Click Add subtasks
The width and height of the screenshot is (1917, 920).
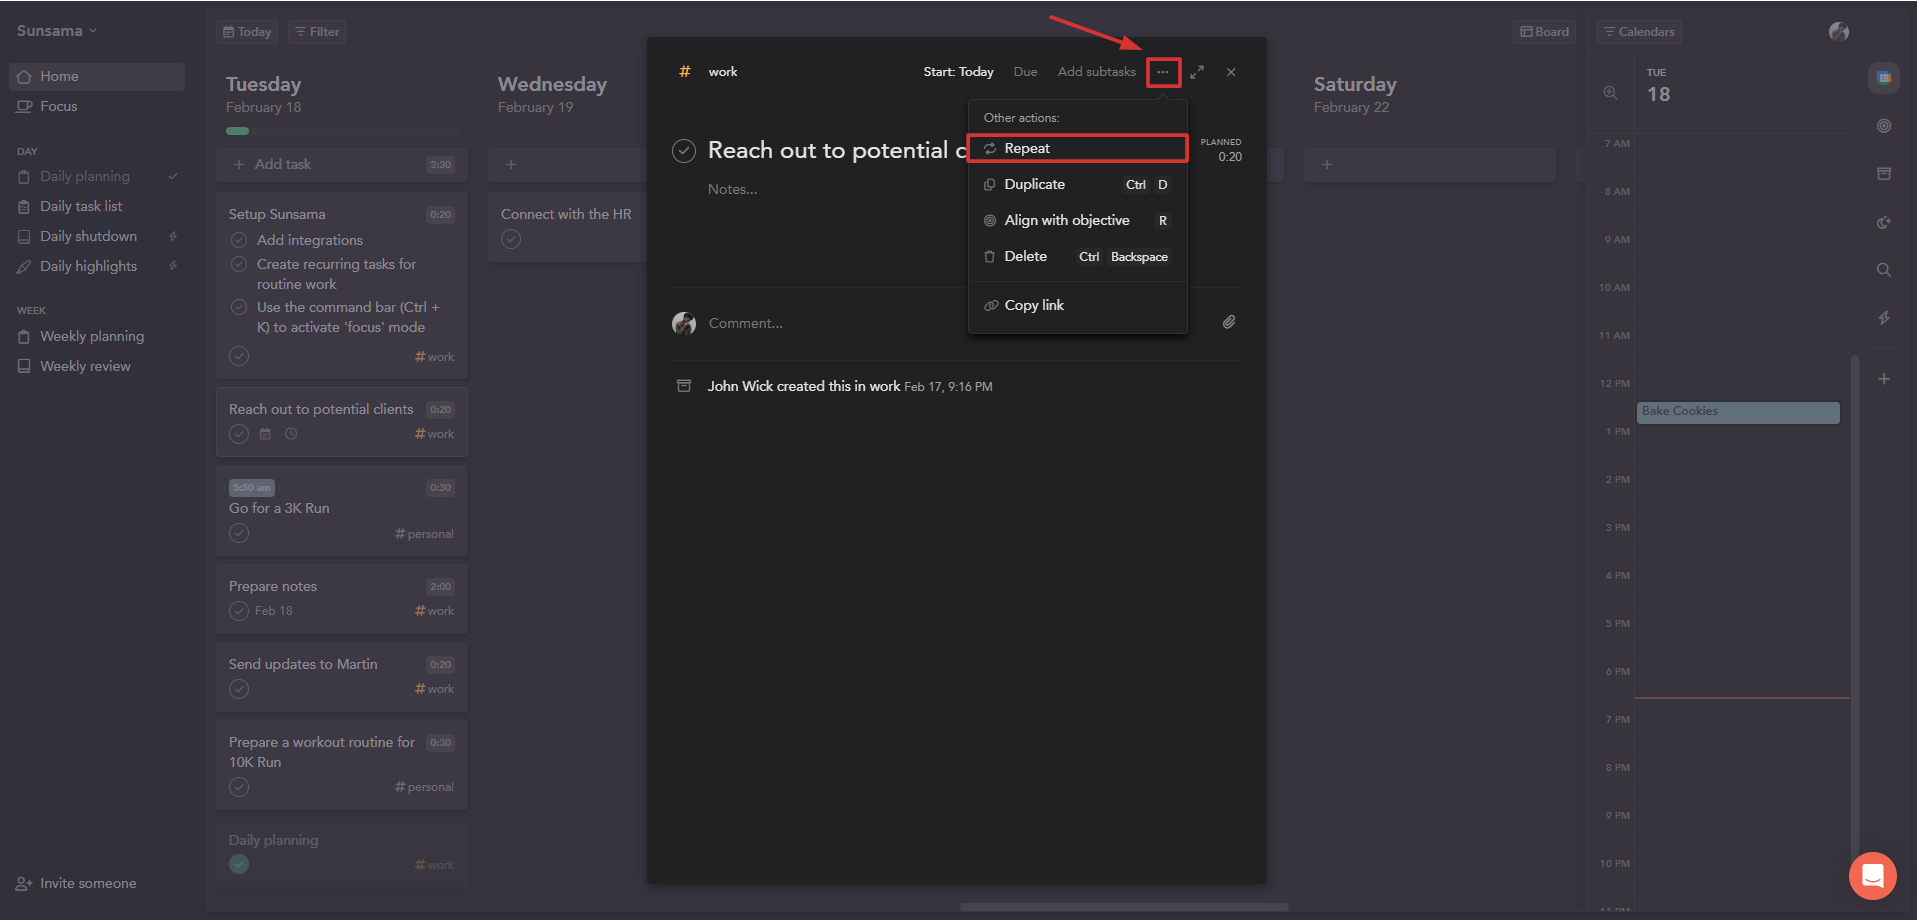coord(1096,72)
